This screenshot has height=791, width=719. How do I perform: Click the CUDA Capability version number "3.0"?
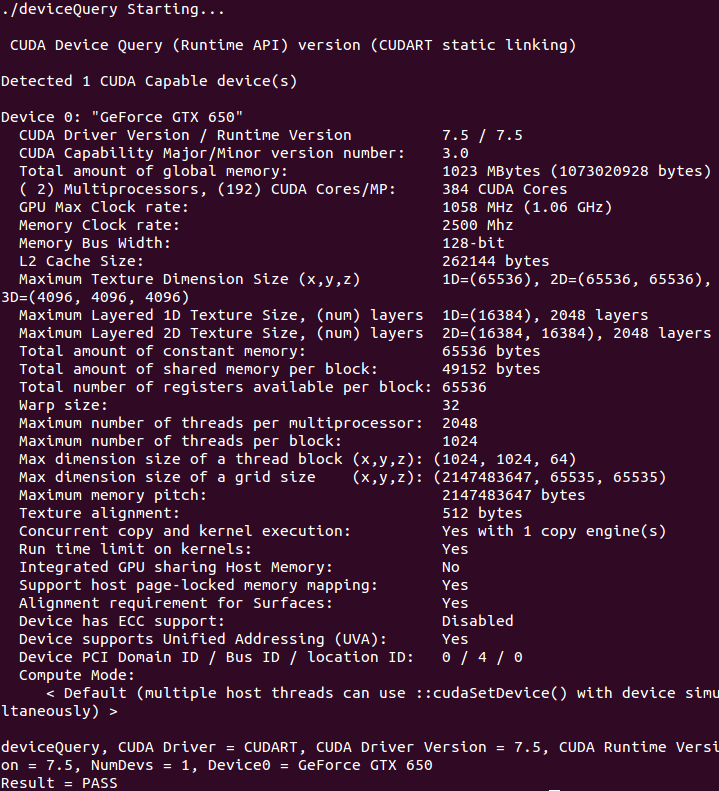[455, 153]
